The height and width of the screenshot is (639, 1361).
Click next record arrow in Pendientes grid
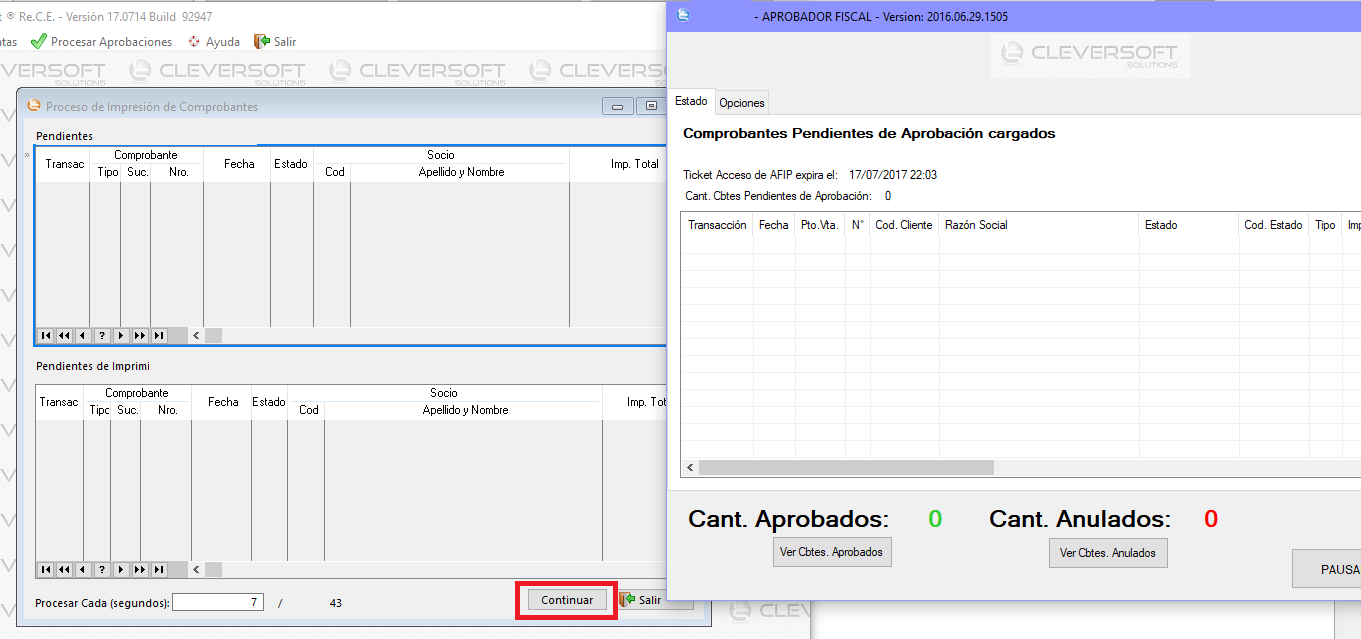(121, 336)
